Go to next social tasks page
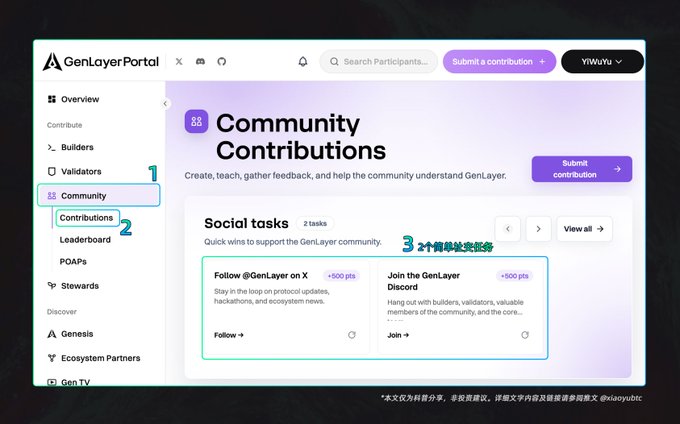This screenshot has width=680, height=424. tap(538, 229)
